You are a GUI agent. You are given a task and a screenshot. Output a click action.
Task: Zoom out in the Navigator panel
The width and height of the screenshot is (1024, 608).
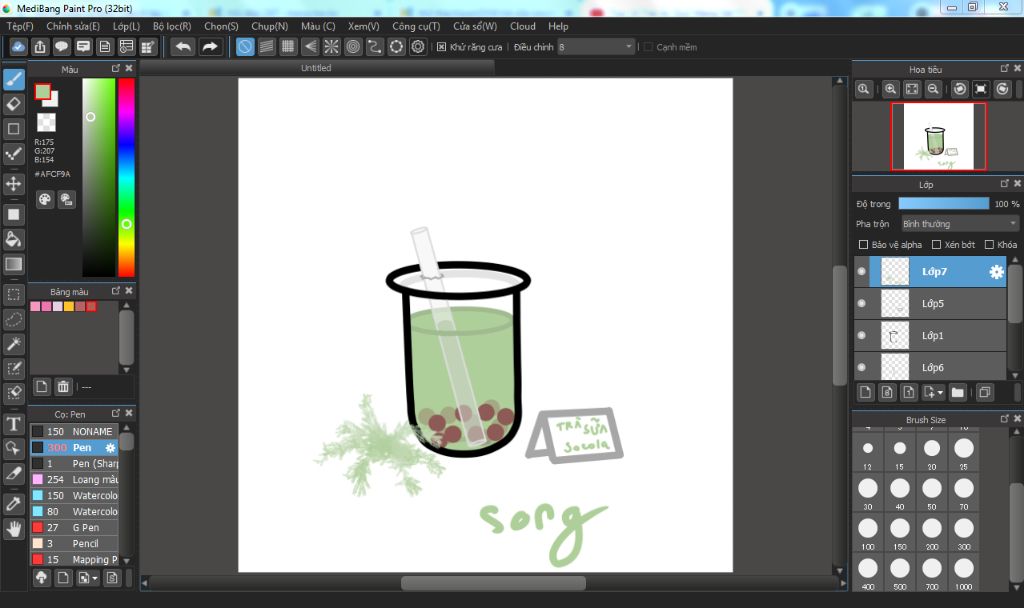pyautogui.click(x=933, y=89)
